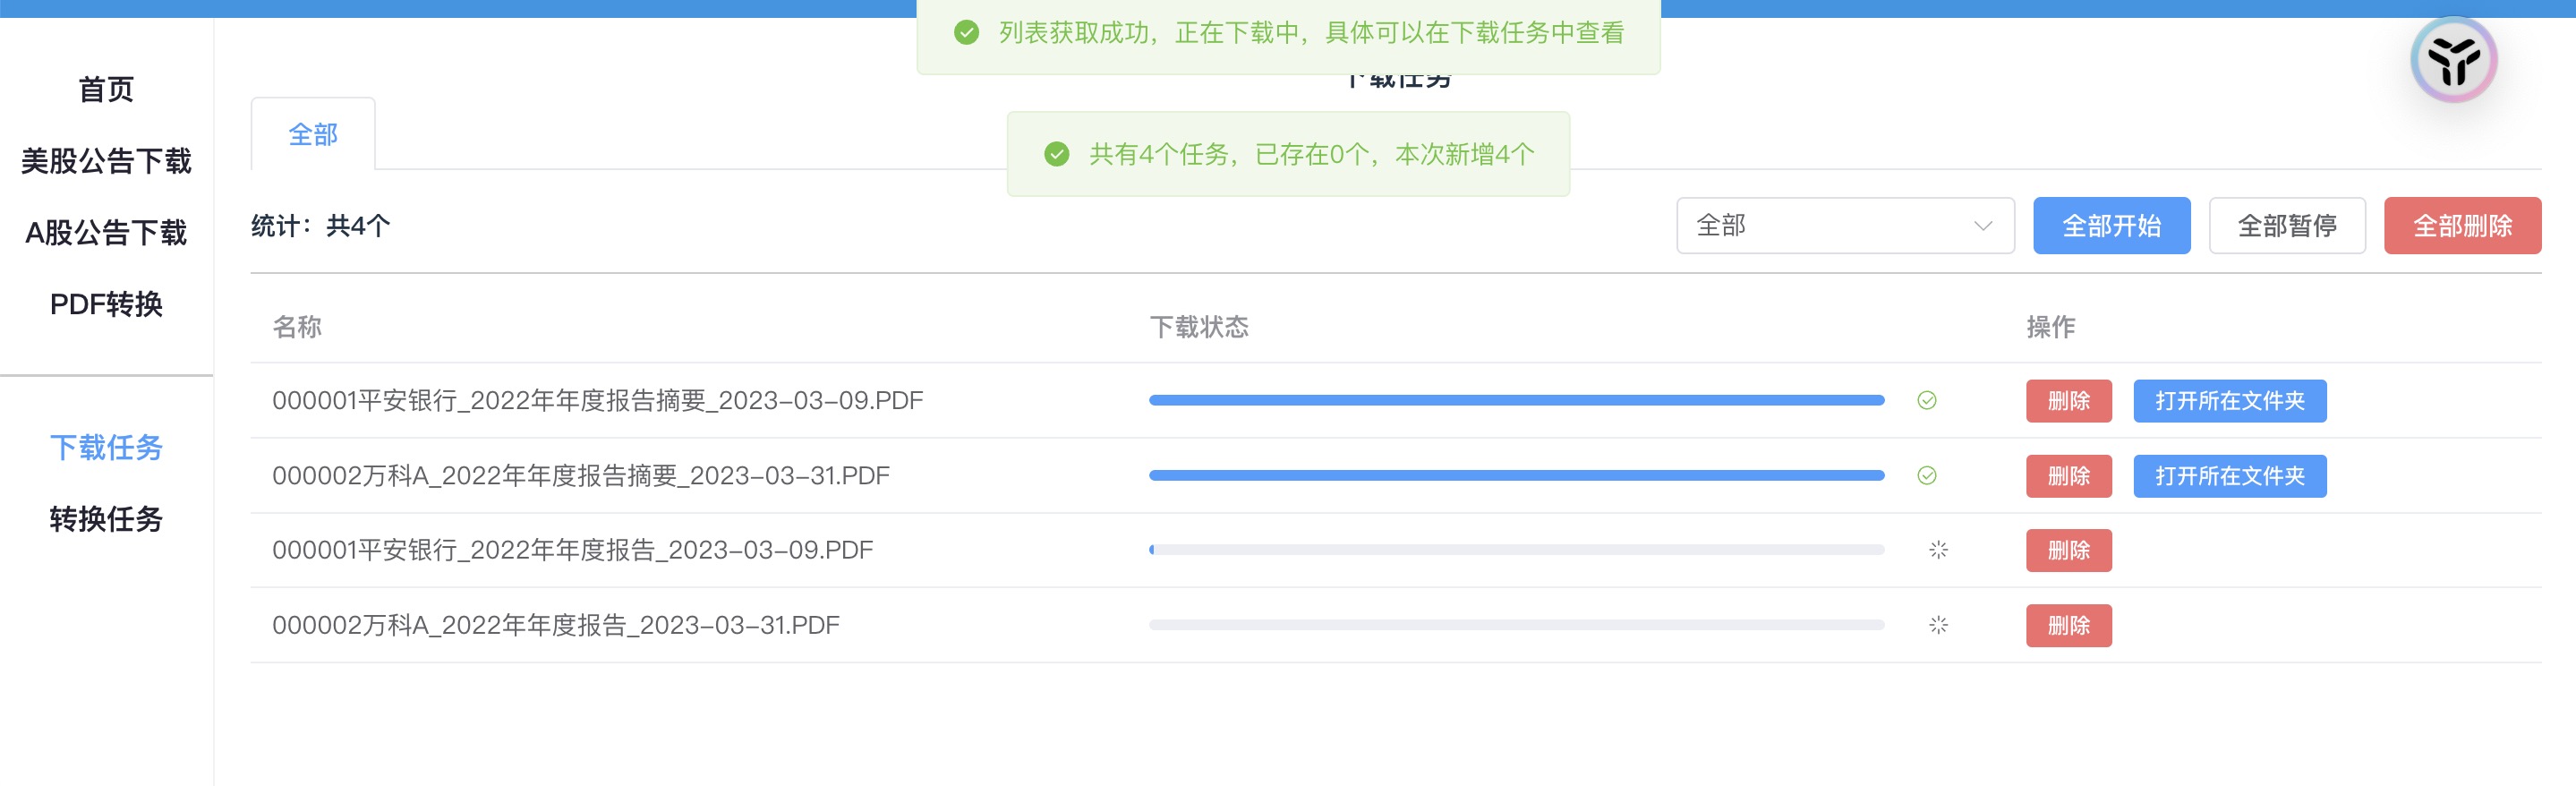The image size is (2576, 786).
Task: Open the PDF转换 sidebar item
Action: tap(106, 304)
